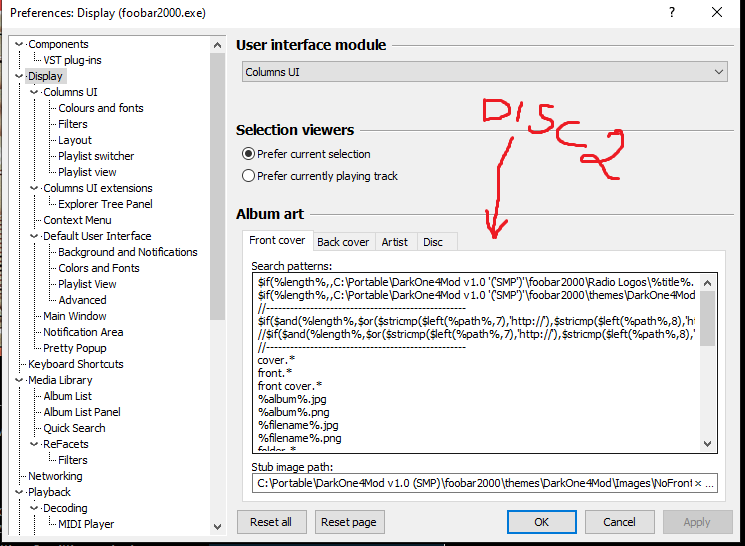Select Prefer currently playing track option
Screen dimensions: 745x546
[248, 176]
